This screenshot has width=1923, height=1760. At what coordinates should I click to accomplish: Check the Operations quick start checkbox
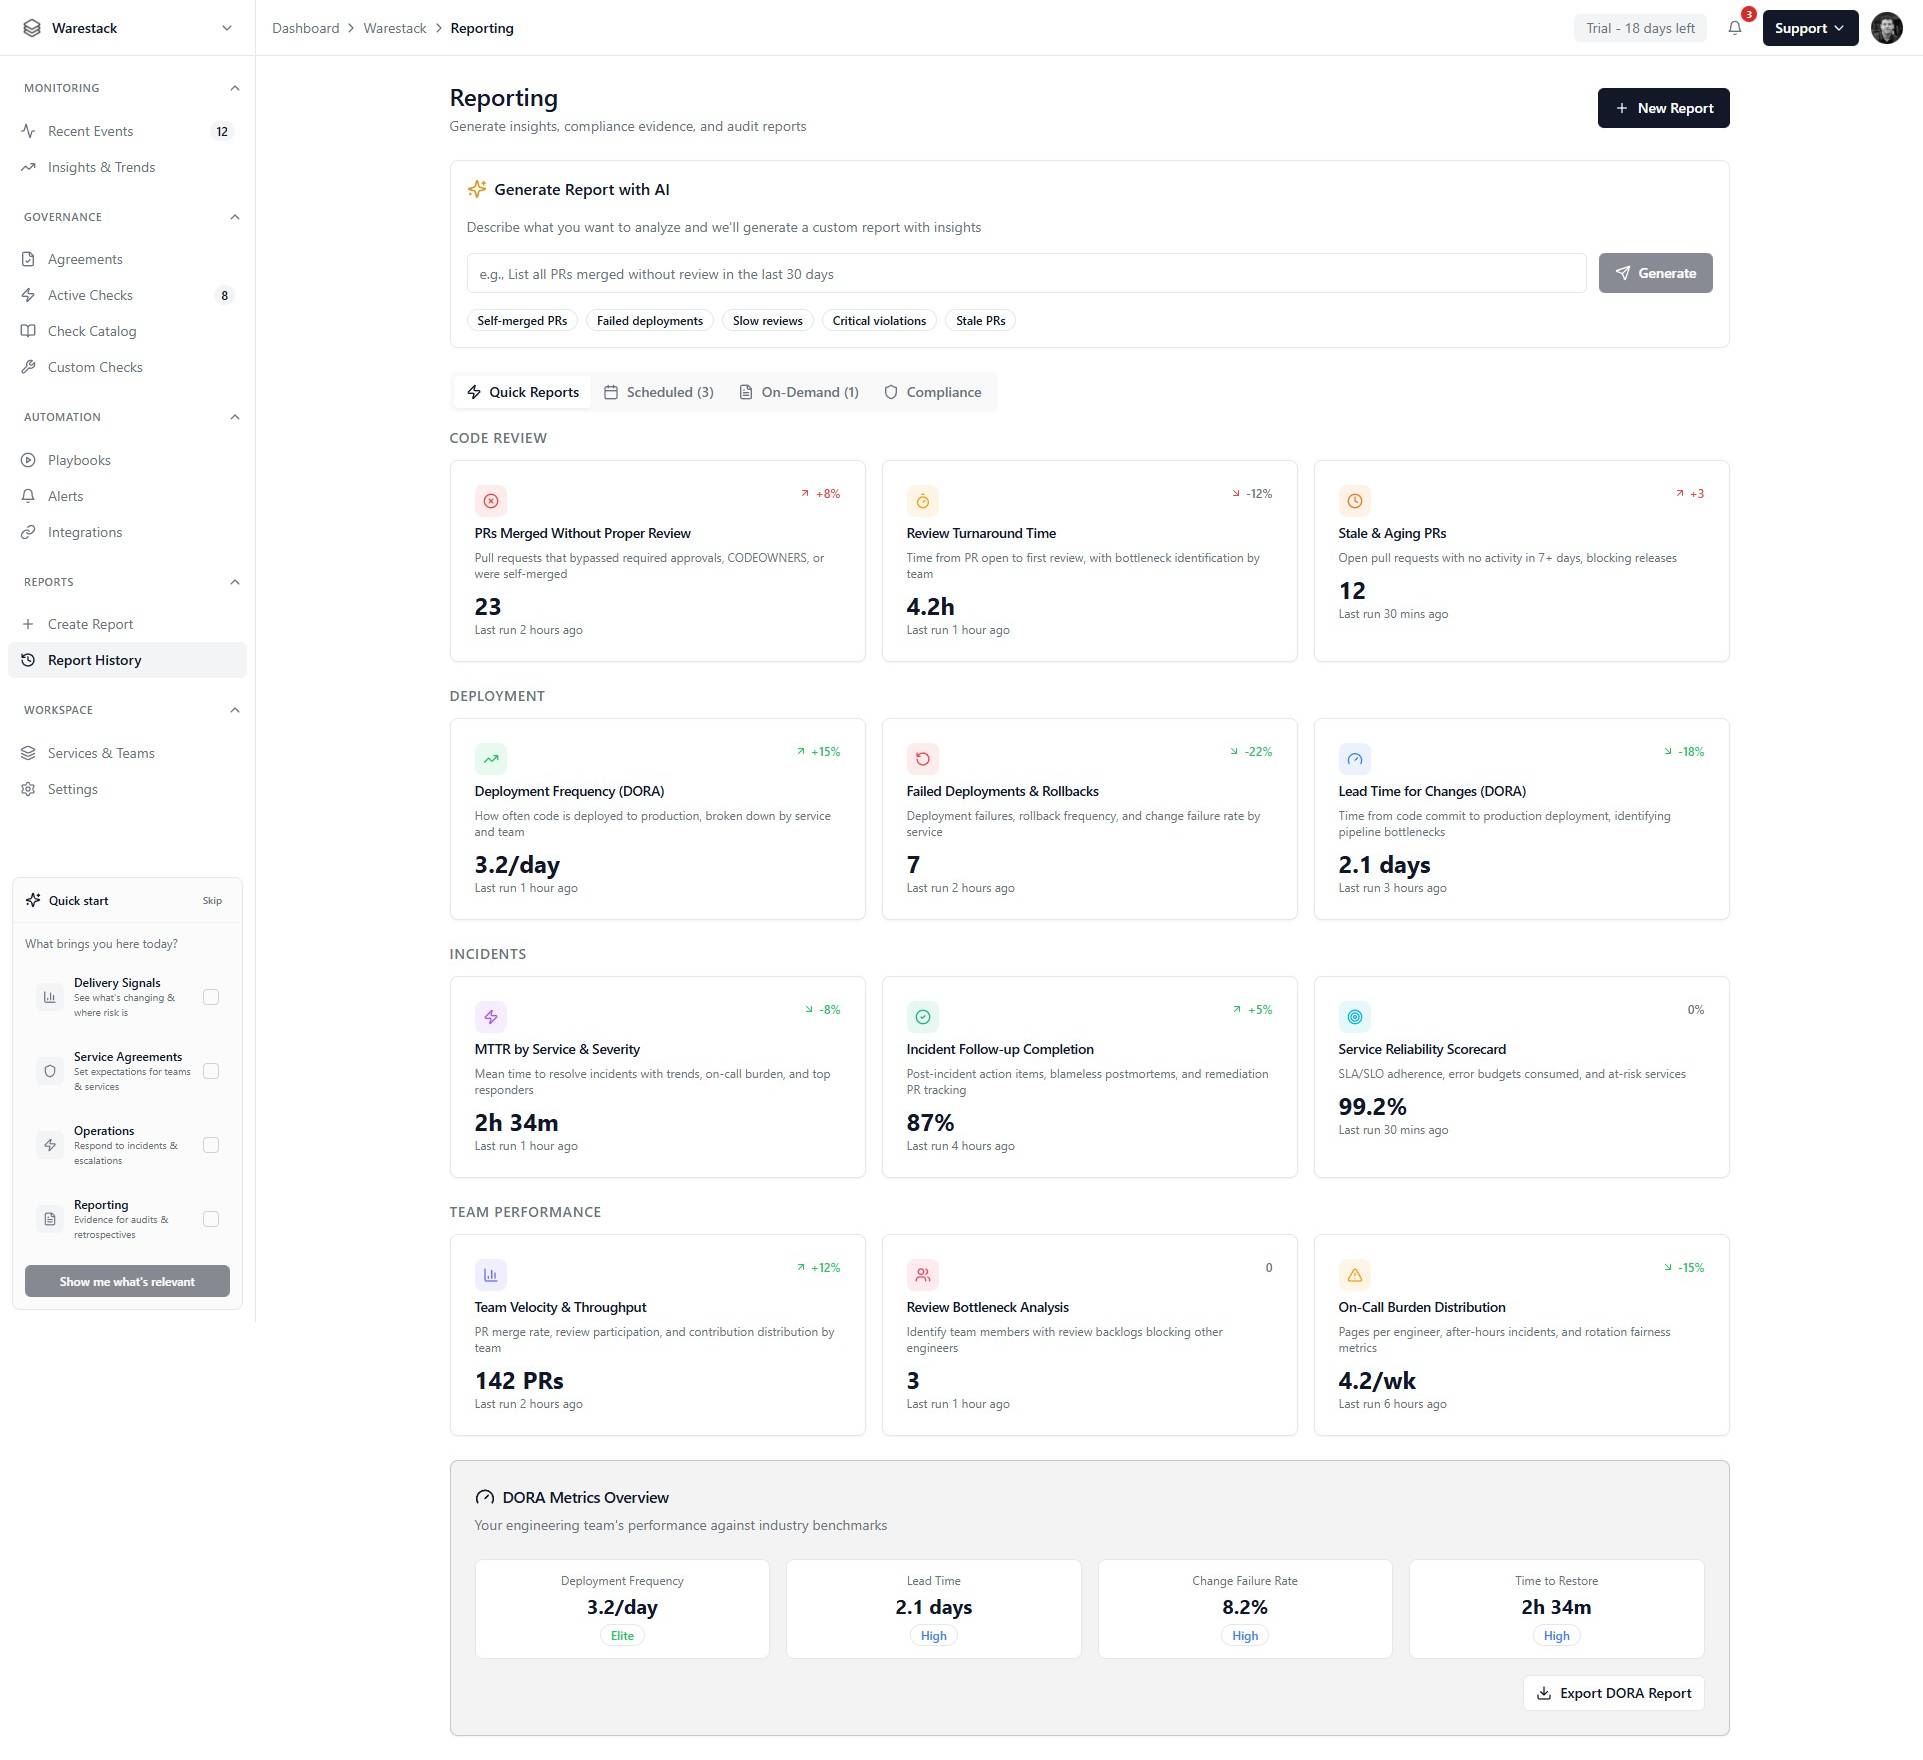(x=210, y=1145)
